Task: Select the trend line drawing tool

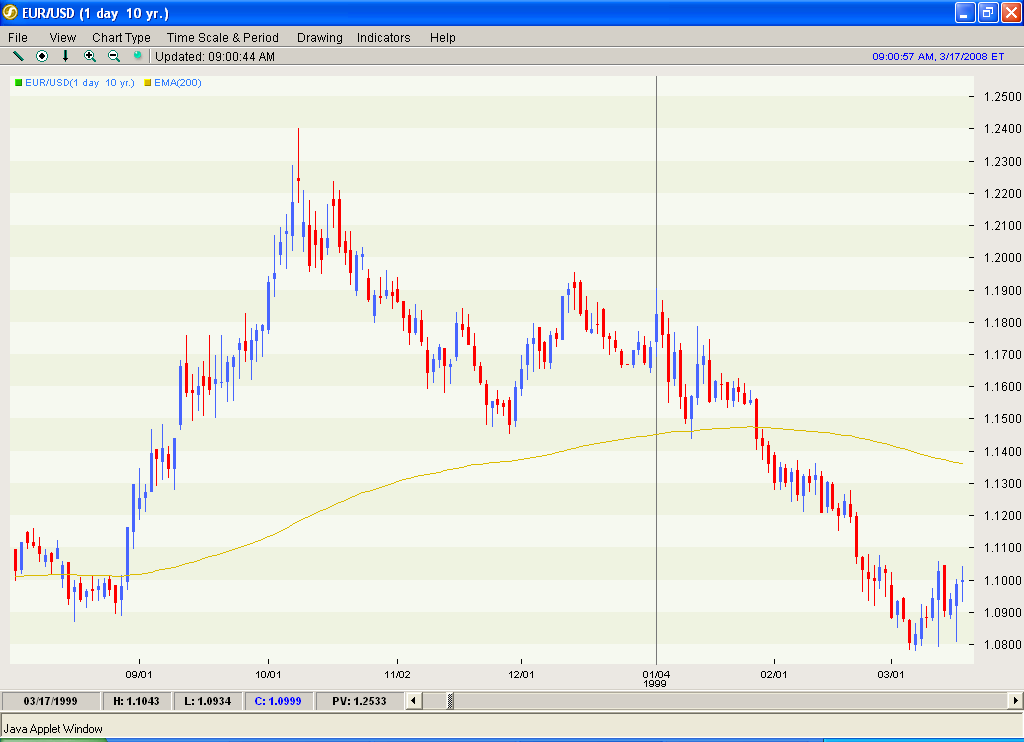Action: [x=18, y=56]
